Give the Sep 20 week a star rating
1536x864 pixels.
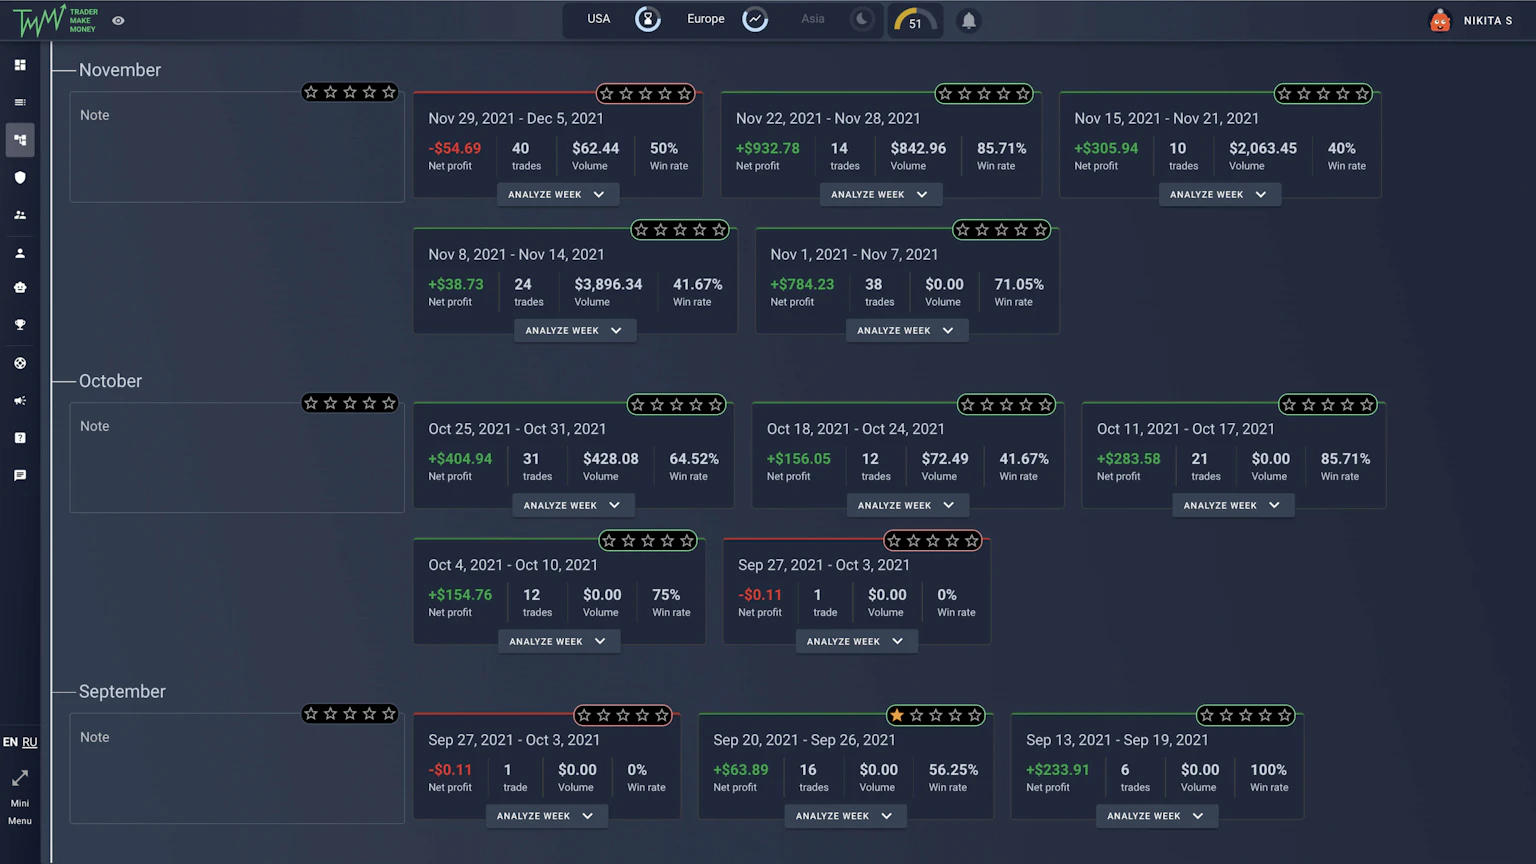click(936, 715)
